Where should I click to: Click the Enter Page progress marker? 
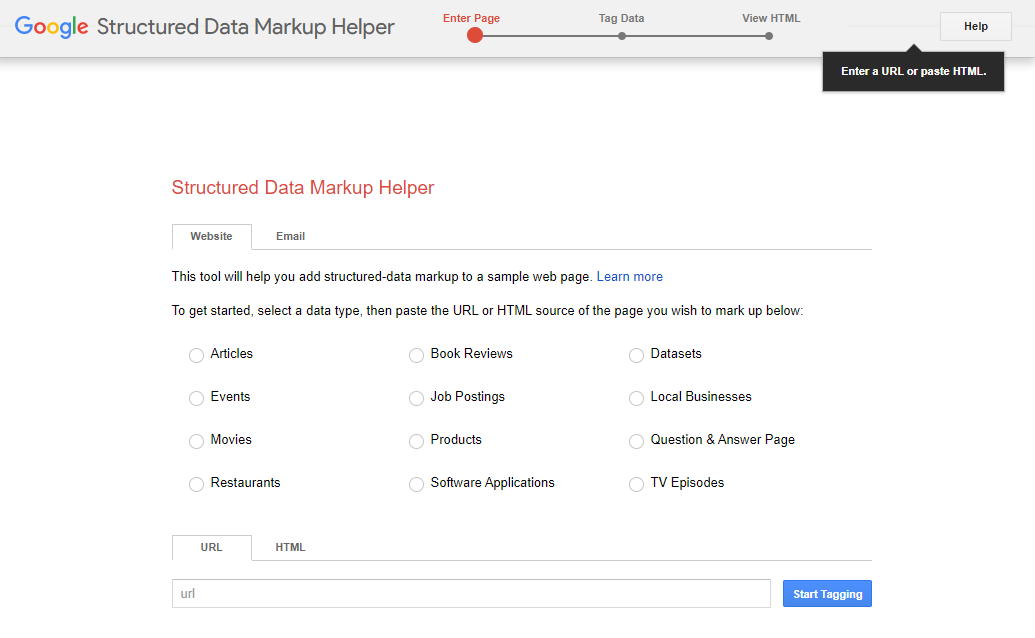point(474,35)
